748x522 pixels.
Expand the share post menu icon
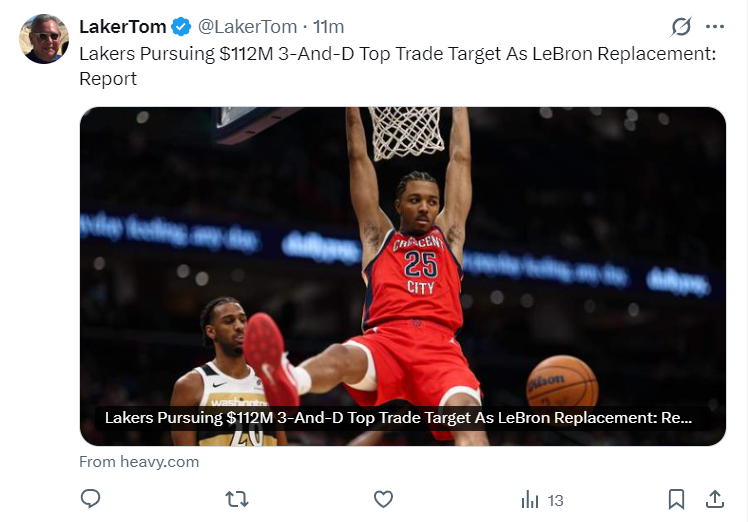(715, 498)
